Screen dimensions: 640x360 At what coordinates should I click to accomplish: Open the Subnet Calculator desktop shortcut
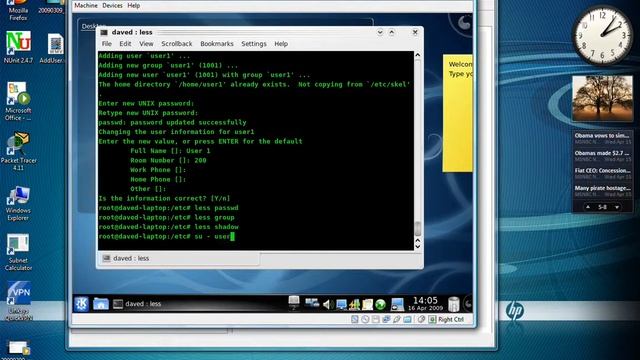[x=18, y=252]
